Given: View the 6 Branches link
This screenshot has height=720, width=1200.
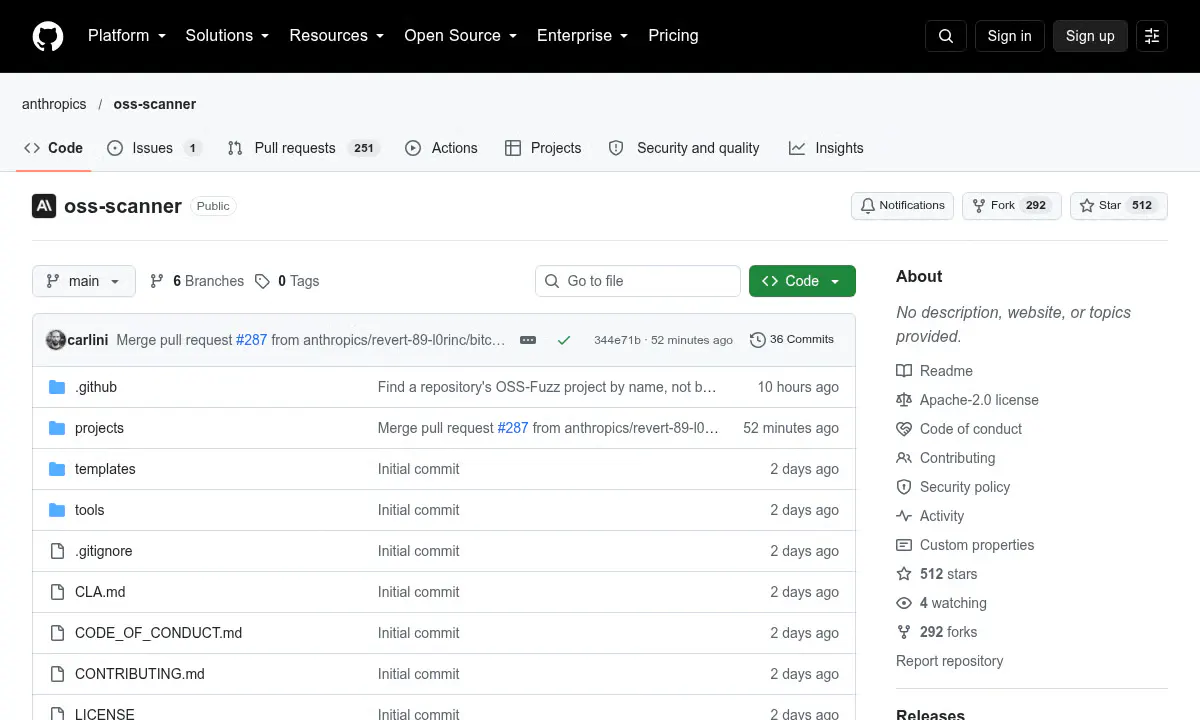Looking at the screenshot, I should pos(197,281).
